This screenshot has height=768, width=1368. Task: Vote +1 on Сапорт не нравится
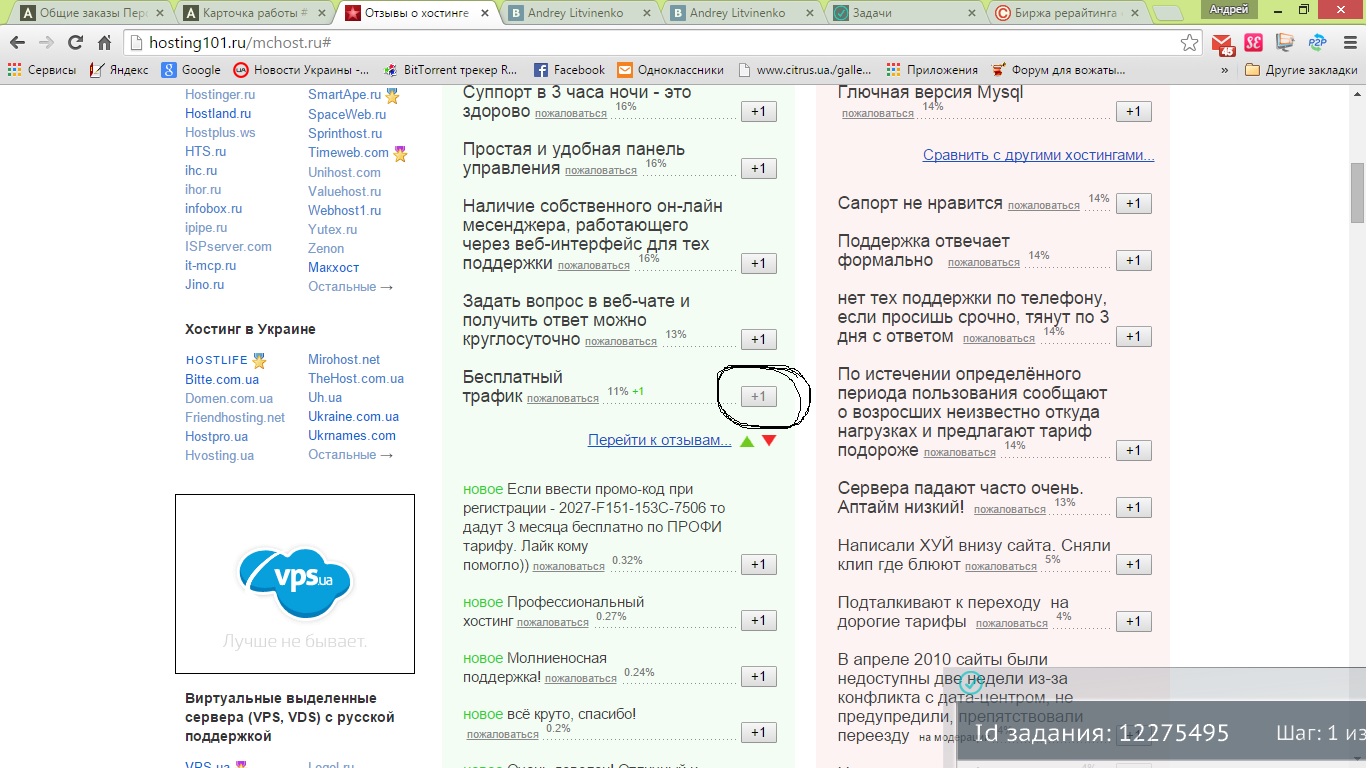click(x=1133, y=203)
